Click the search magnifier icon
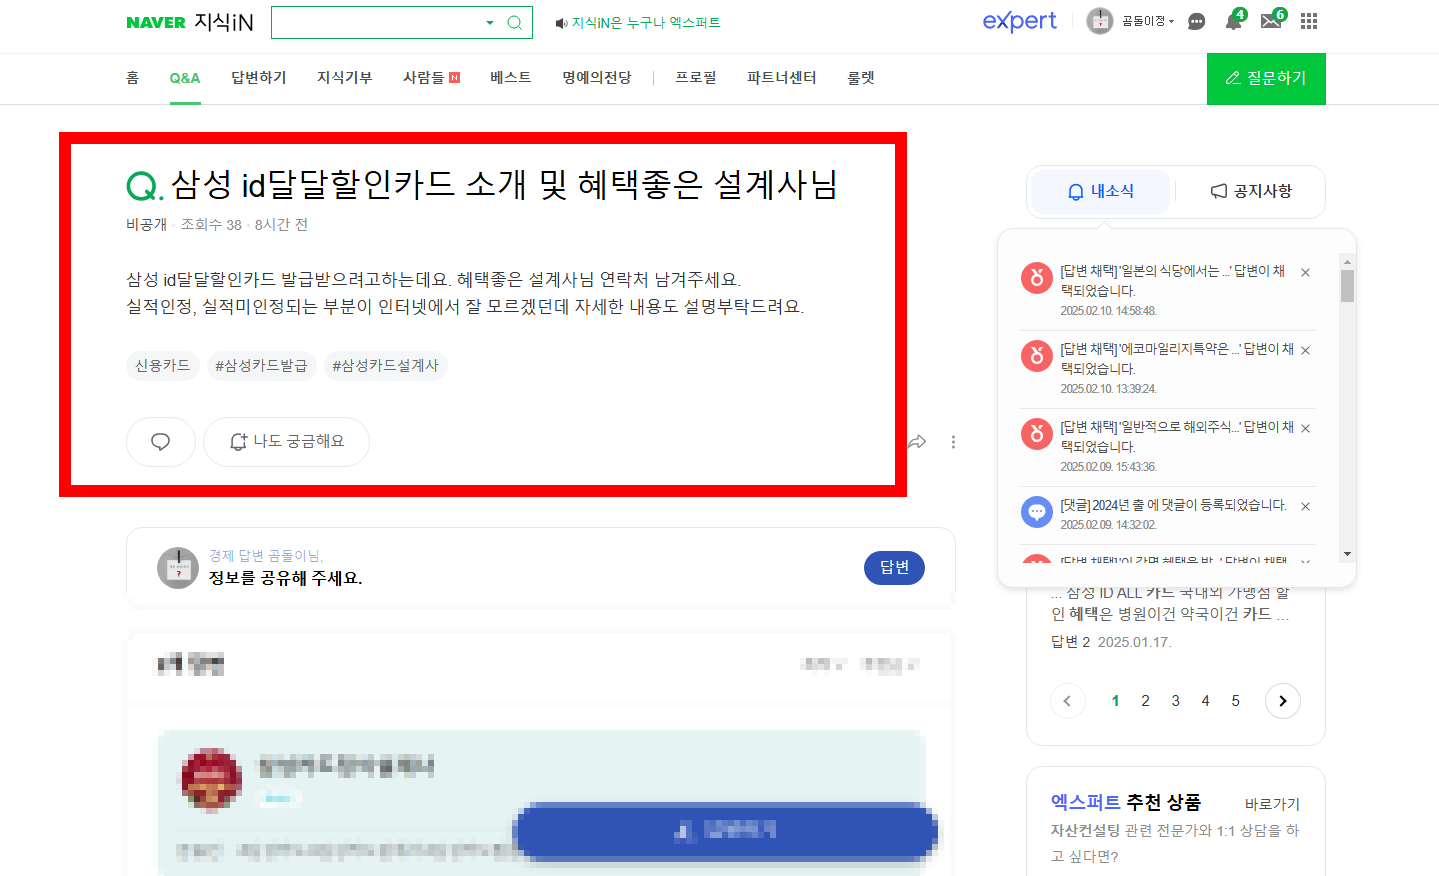Screen dimensions: 1439x876 click(514, 23)
